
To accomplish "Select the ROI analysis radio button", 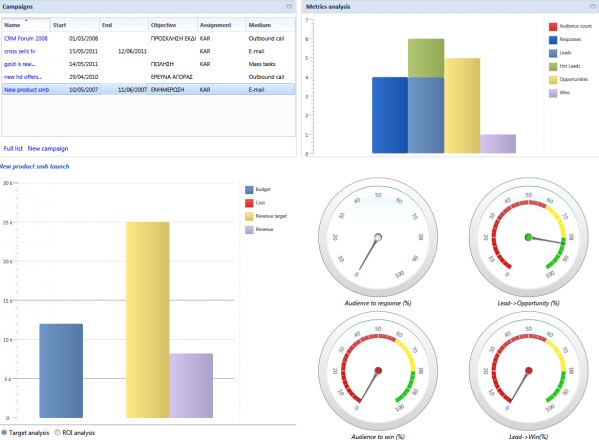I will [57, 433].
